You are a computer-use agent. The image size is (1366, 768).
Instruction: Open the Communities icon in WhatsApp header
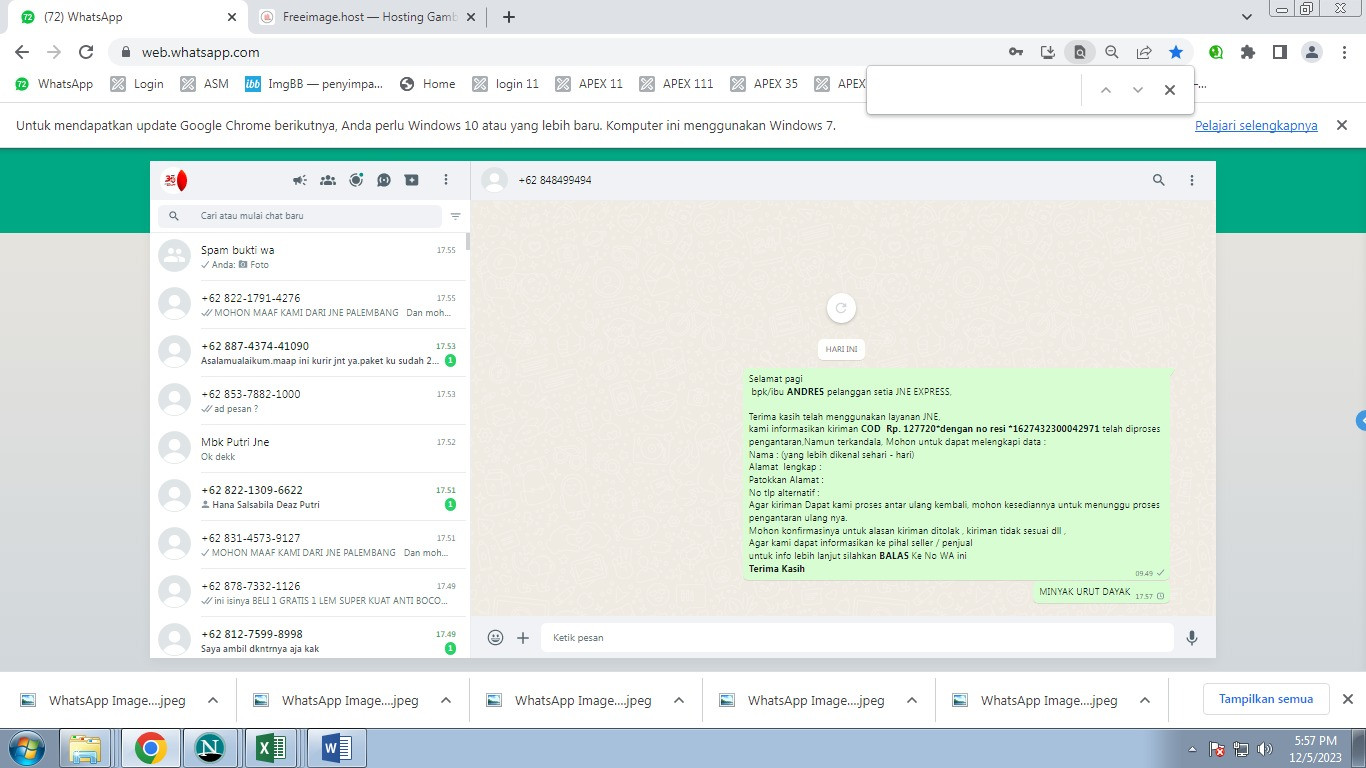tap(328, 180)
